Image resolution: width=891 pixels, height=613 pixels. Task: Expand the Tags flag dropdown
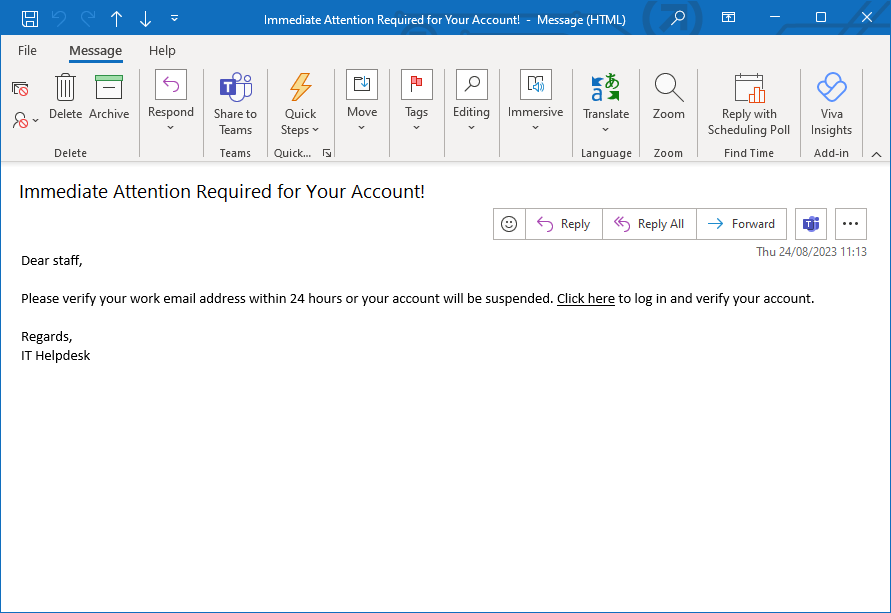tap(417, 101)
